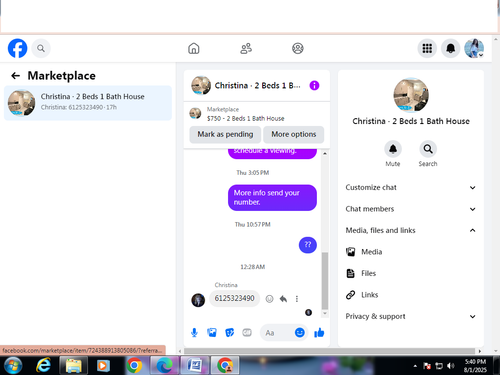Click the large listing photo in info panel
The height and width of the screenshot is (375, 500).
point(411,95)
